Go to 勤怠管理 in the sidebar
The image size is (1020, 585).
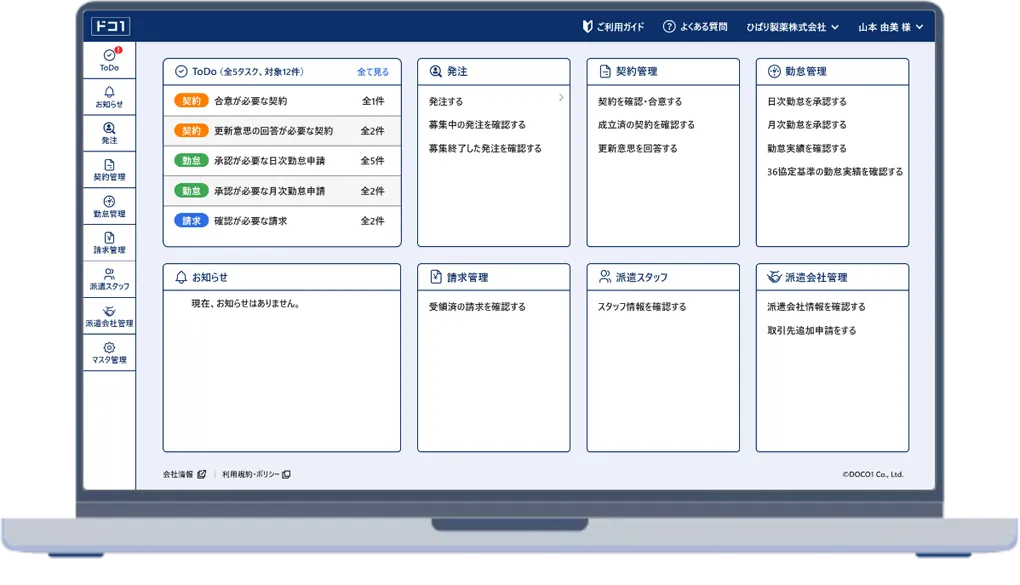tap(109, 206)
